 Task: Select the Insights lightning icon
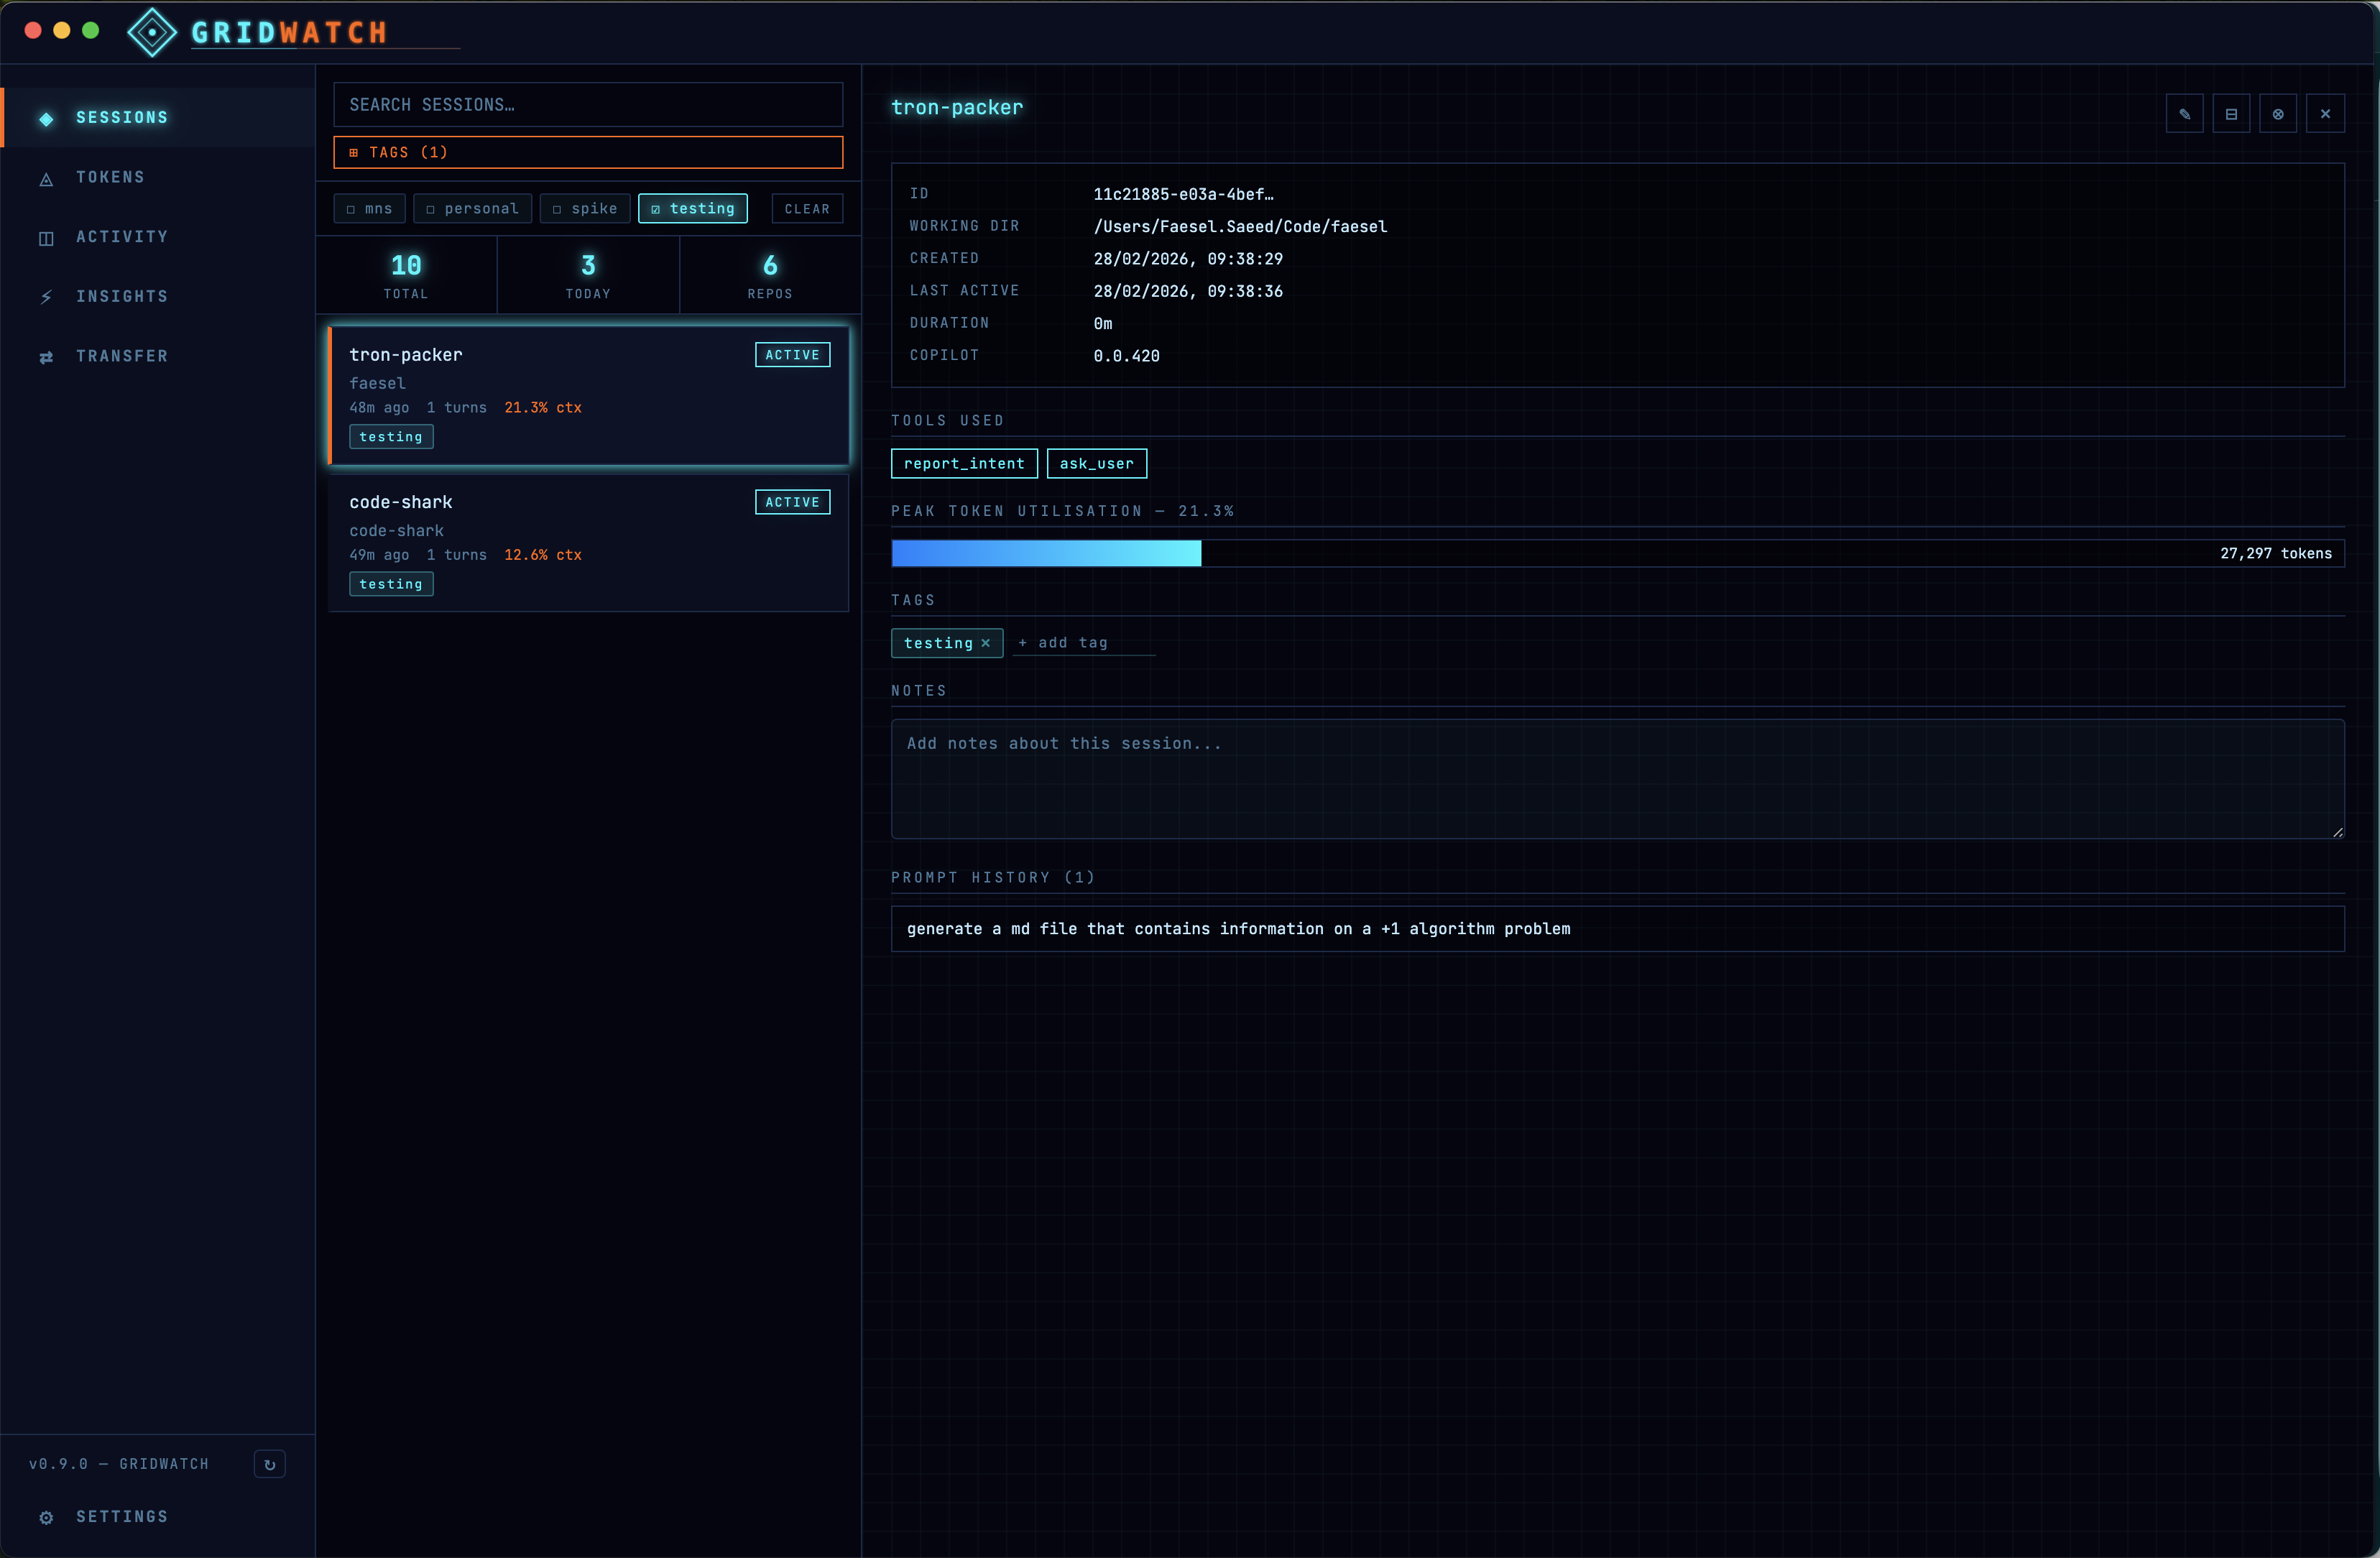pyautogui.click(x=46, y=296)
